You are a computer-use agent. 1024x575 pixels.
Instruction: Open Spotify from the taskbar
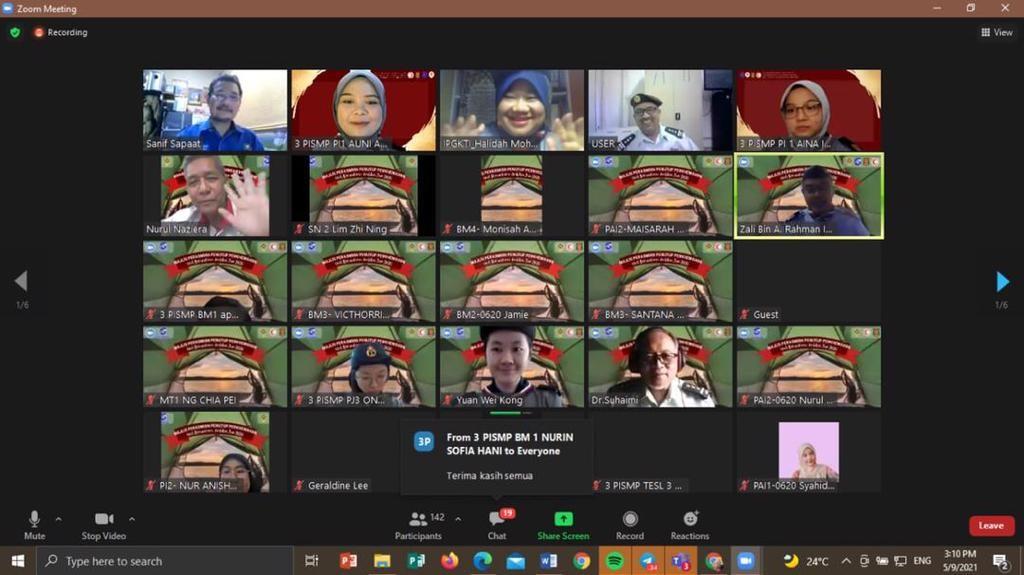click(614, 561)
